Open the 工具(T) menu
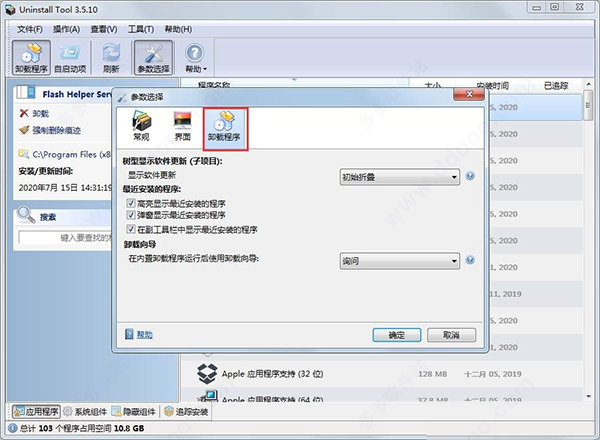 [141, 29]
